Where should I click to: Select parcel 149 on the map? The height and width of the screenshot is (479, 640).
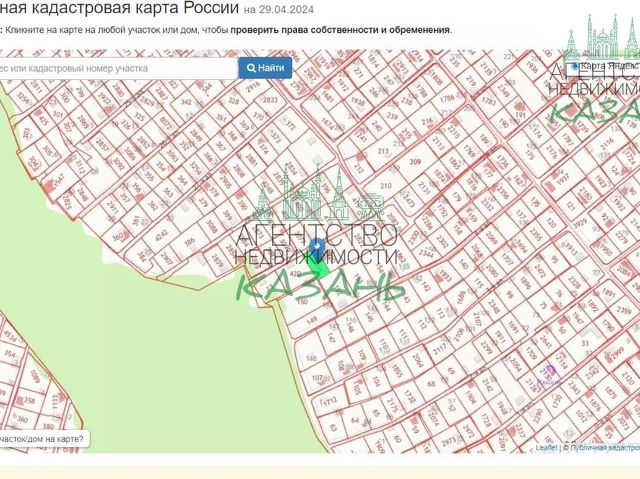[311, 321]
